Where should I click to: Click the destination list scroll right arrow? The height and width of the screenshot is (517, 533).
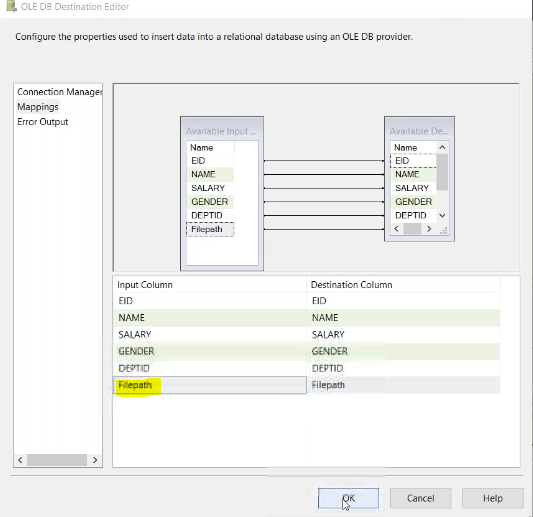[429, 229]
